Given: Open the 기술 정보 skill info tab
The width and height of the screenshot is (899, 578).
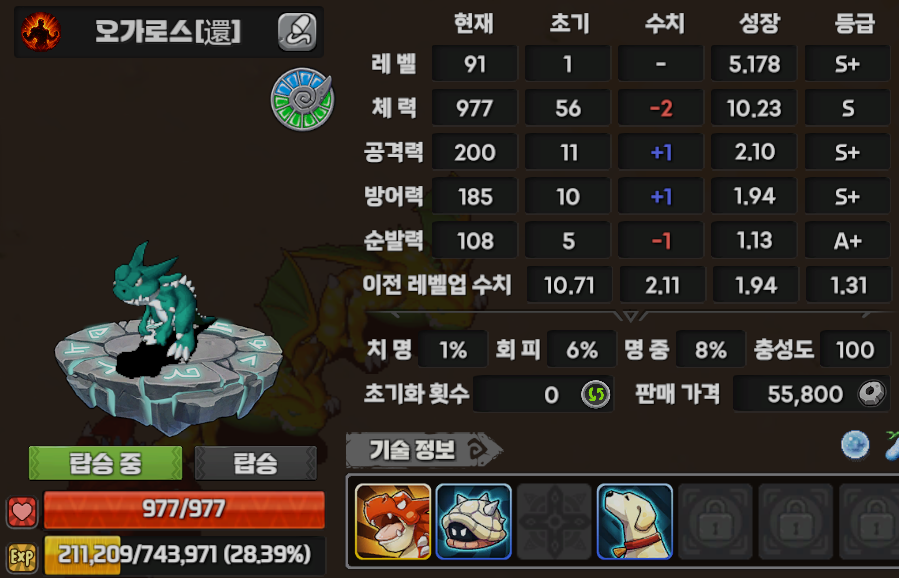Looking at the screenshot, I should click(423, 450).
